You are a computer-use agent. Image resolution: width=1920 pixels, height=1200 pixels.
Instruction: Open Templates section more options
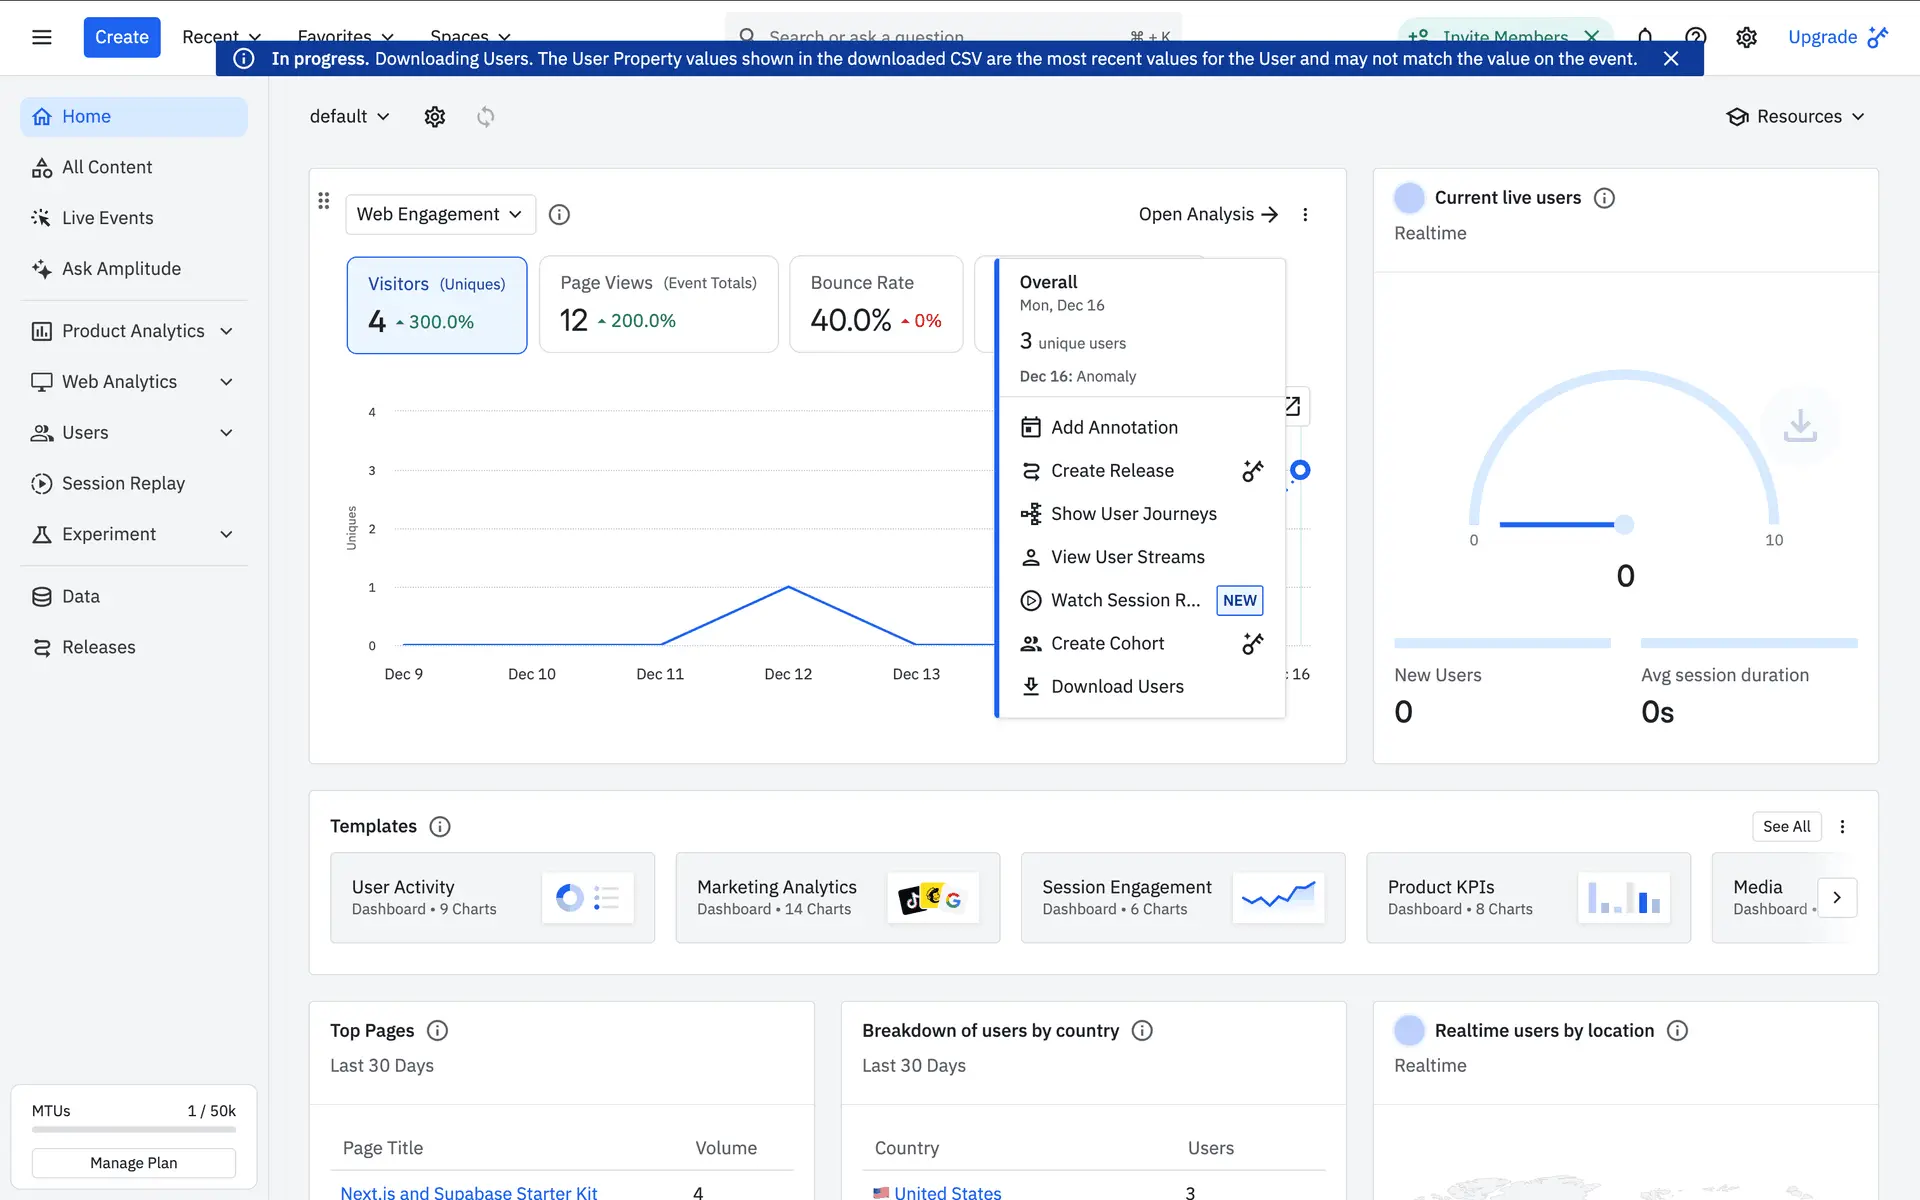point(1842,827)
